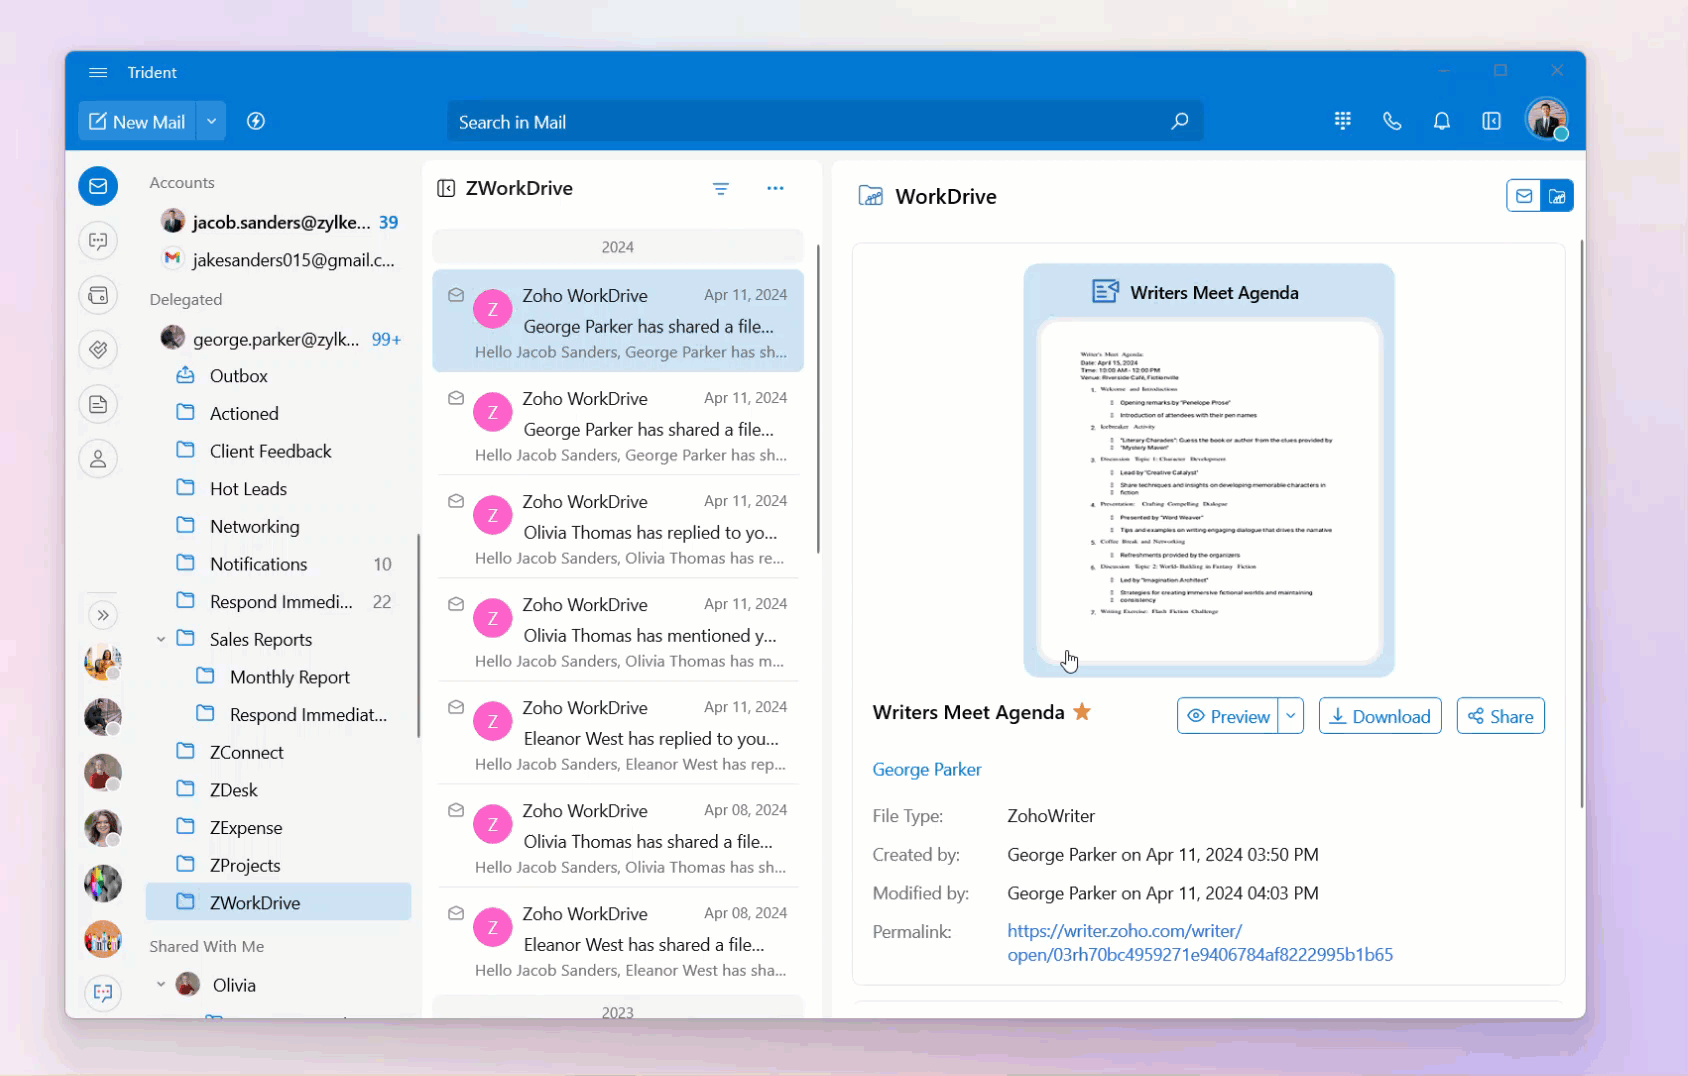Image resolution: width=1688 pixels, height=1076 pixels.
Task: Open the apps grid icon
Action: click(x=1343, y=121)
